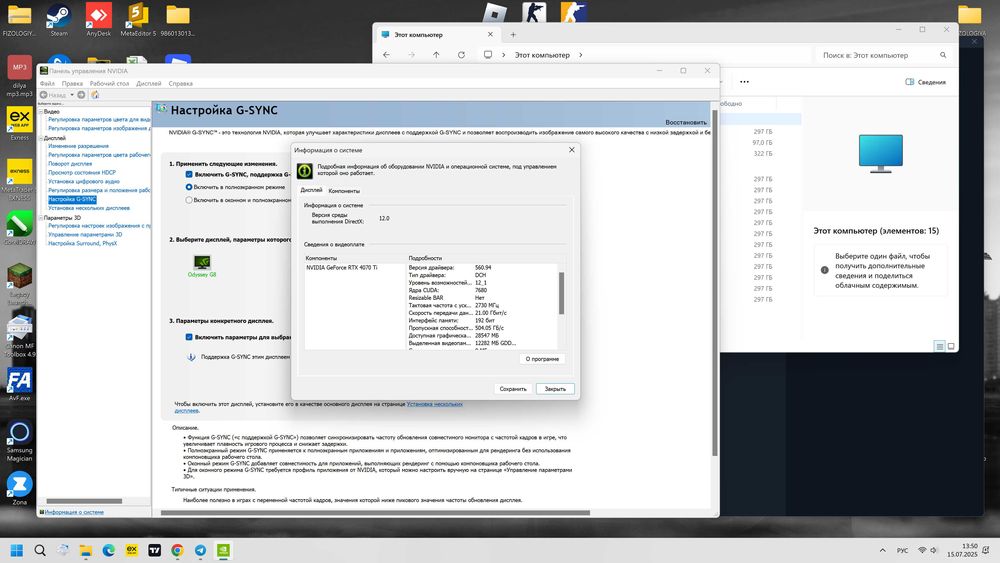1000x563 pixels.
Task: Switch to 'Компоненты' tab in system info dialog
Action: (344, 191)
